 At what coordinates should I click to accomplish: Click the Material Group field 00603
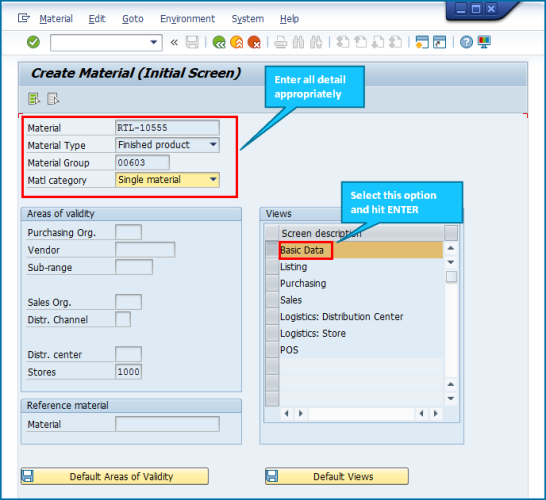tap(142, 163)
